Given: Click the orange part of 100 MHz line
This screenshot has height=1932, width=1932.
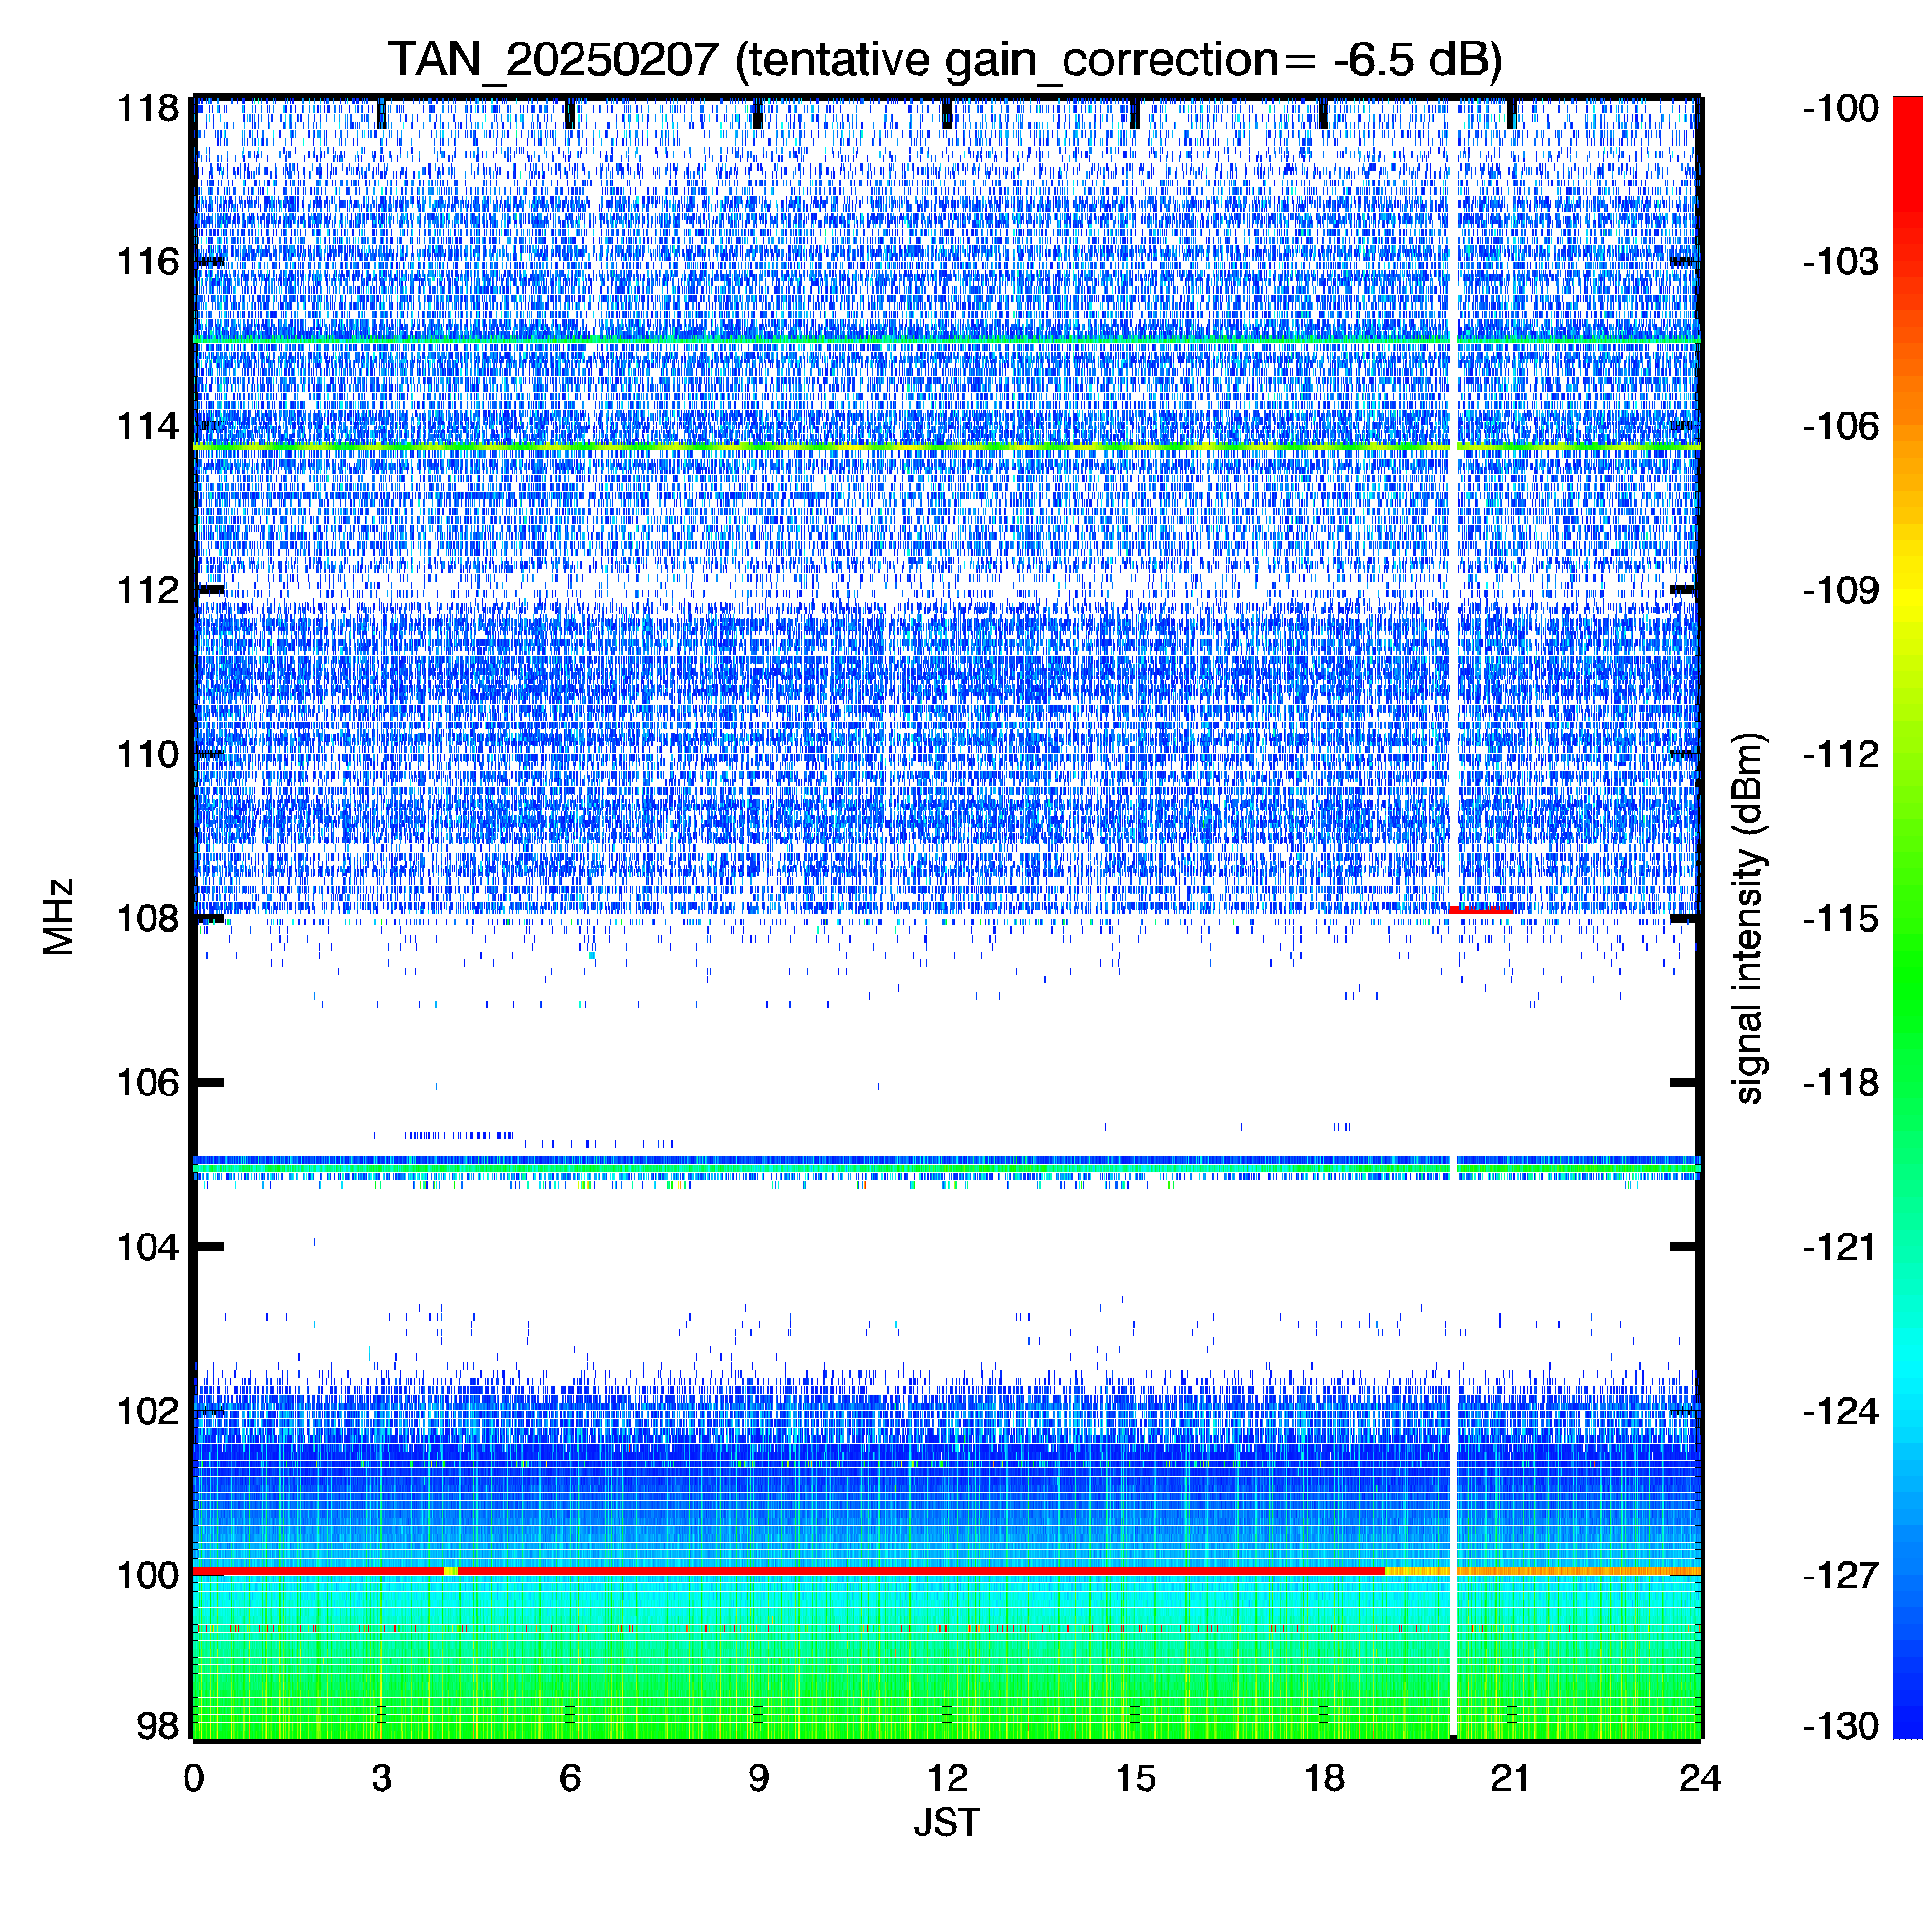Looking at the screenshot, I should 1543,1572.
